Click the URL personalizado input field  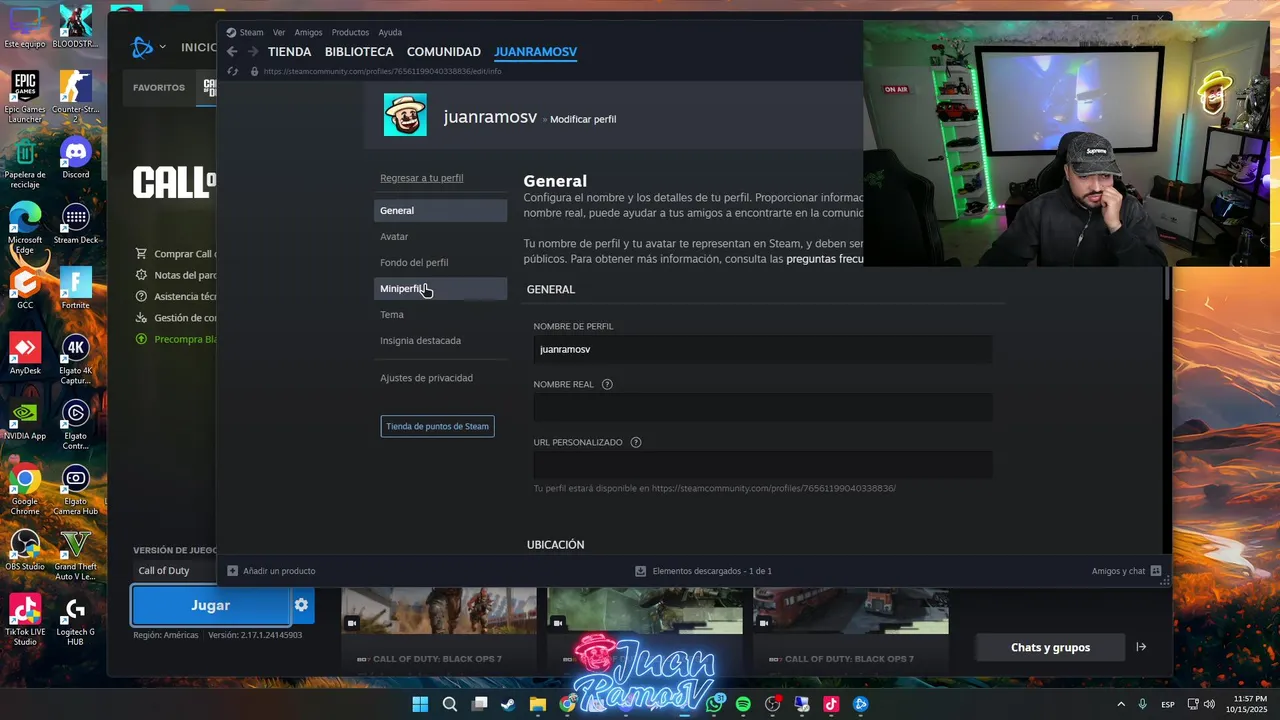click(762, 465)
